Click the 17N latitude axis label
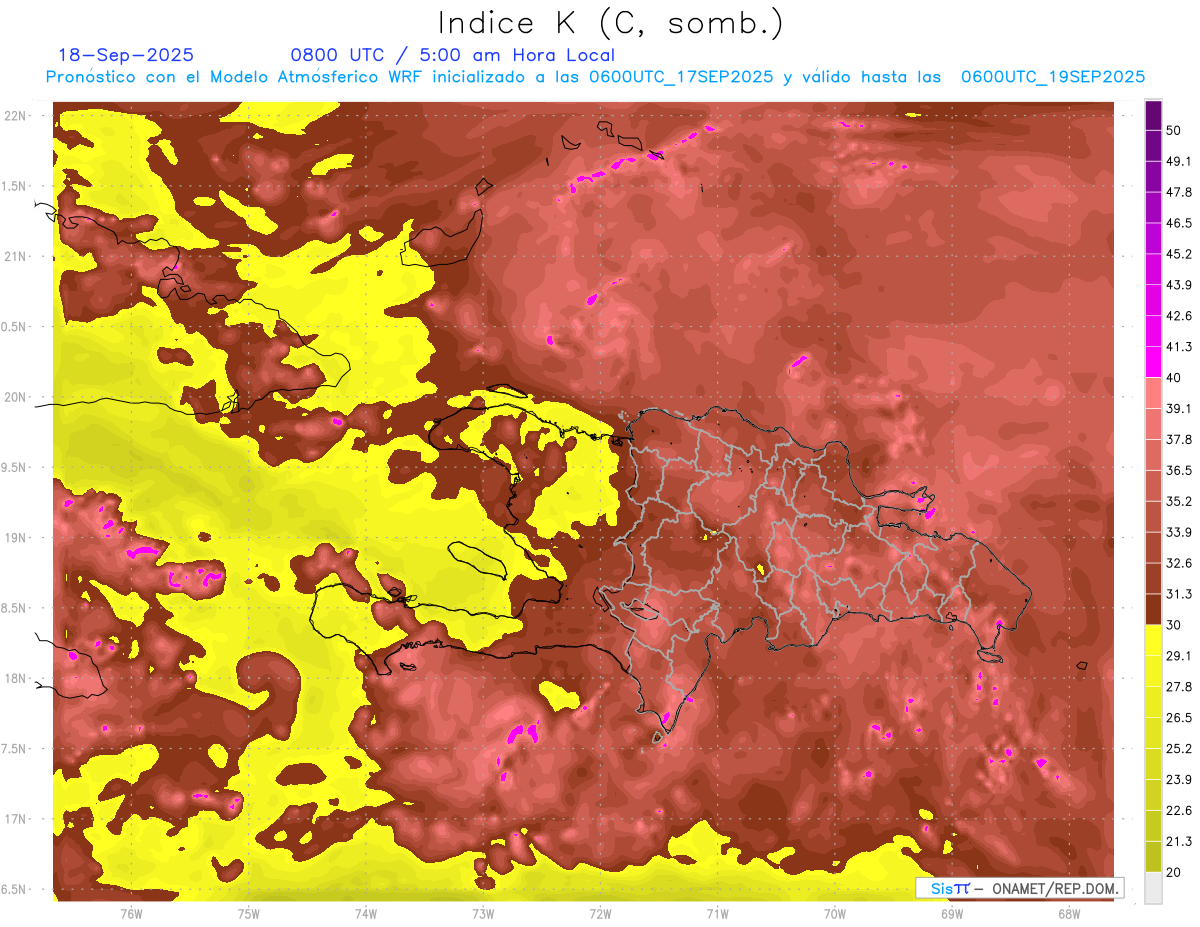This screenshot has height=927, width=1200. [17, 819]
